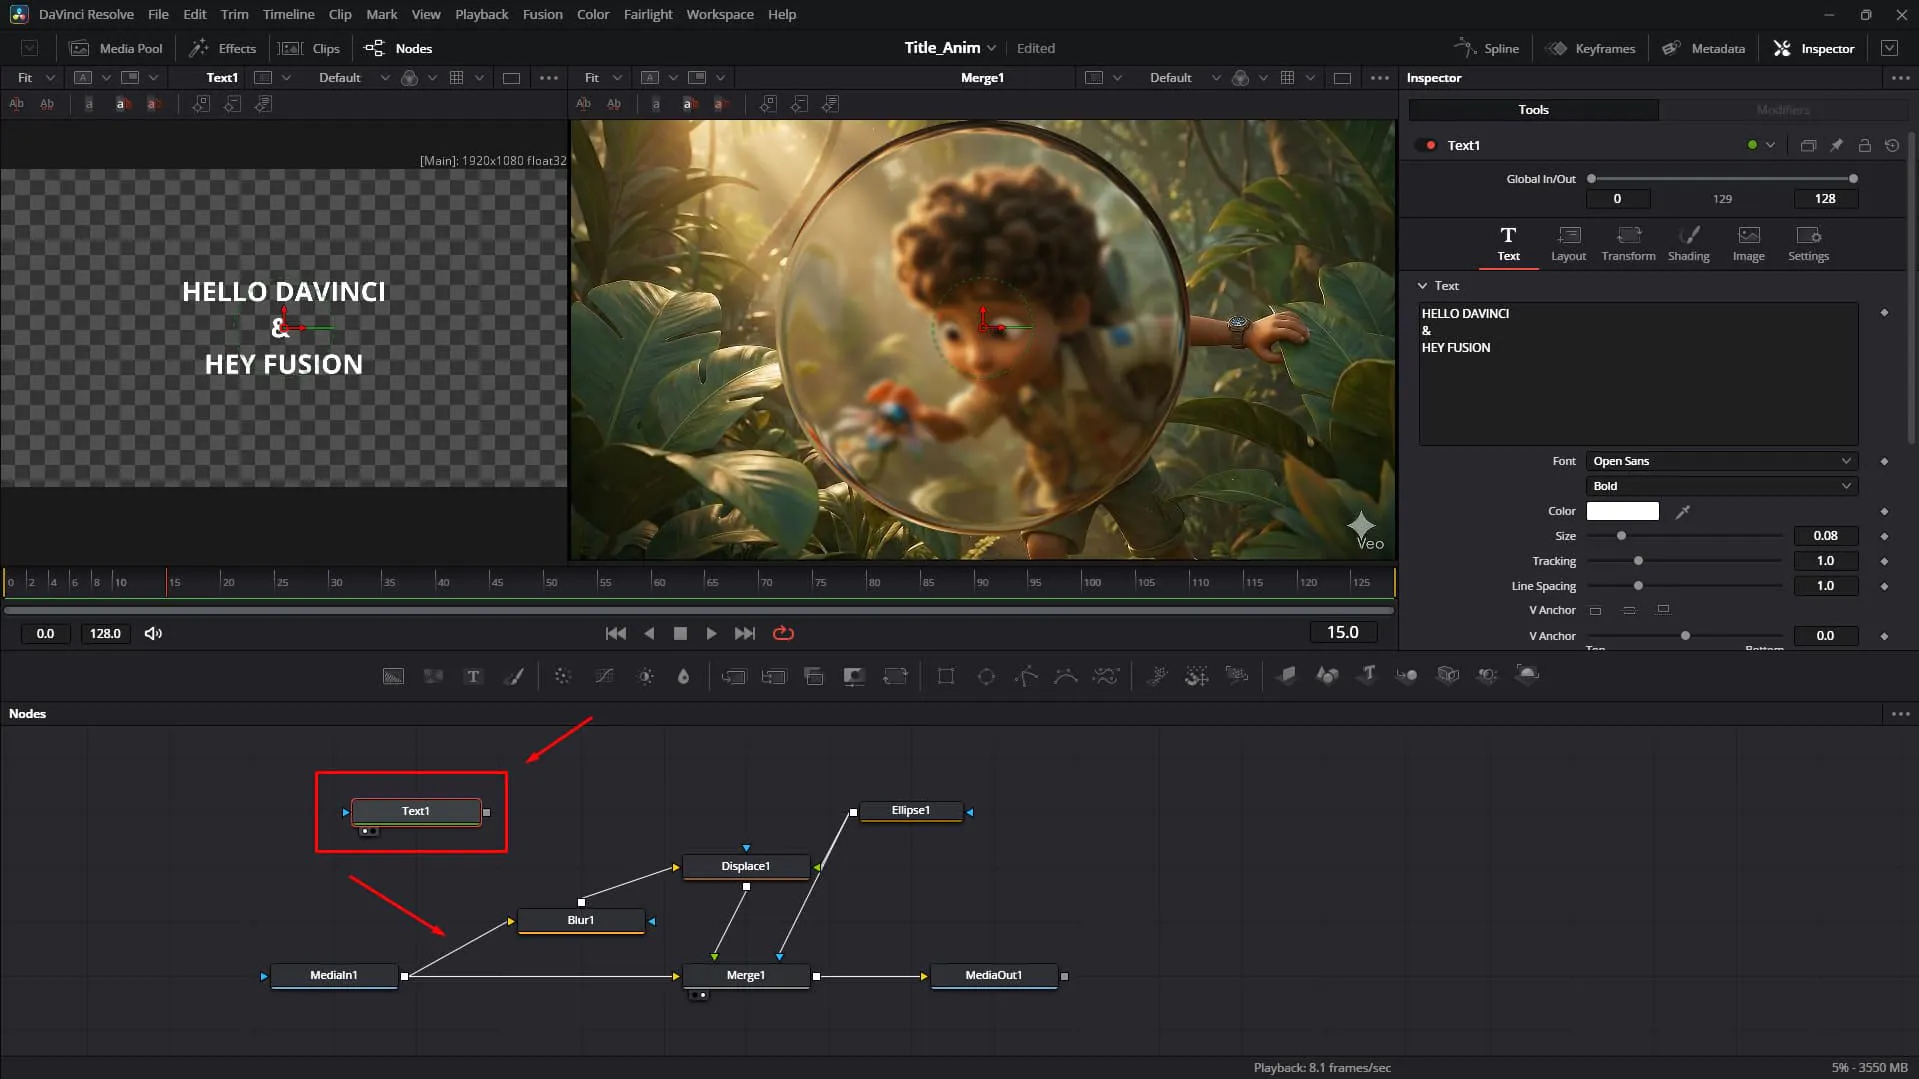Open the Bold font style dropdown
Image resolution: width=1919 pixels, height=1079 pixels.
click(1721, 486)
